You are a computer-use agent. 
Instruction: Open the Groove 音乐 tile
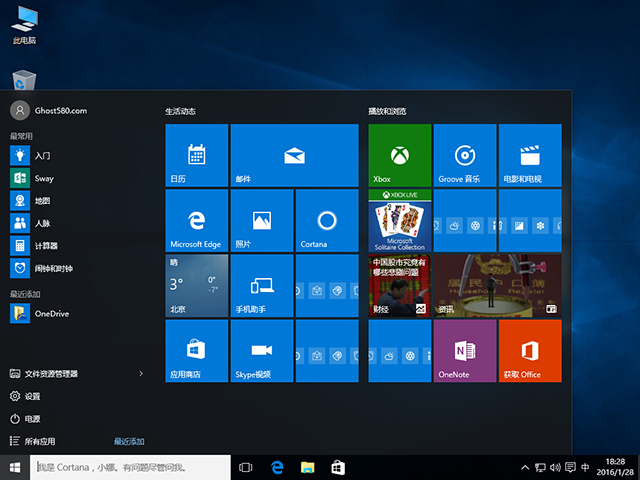[x=464, y=155]
